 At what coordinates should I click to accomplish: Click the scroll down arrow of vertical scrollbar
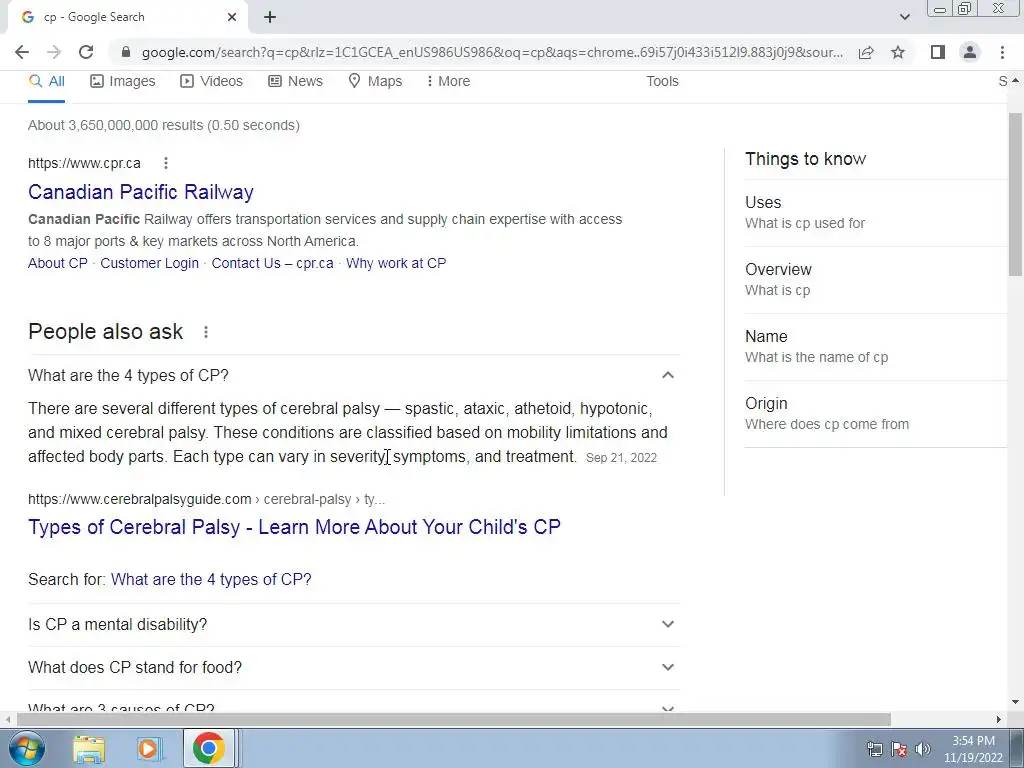[x=1015, y=703]
